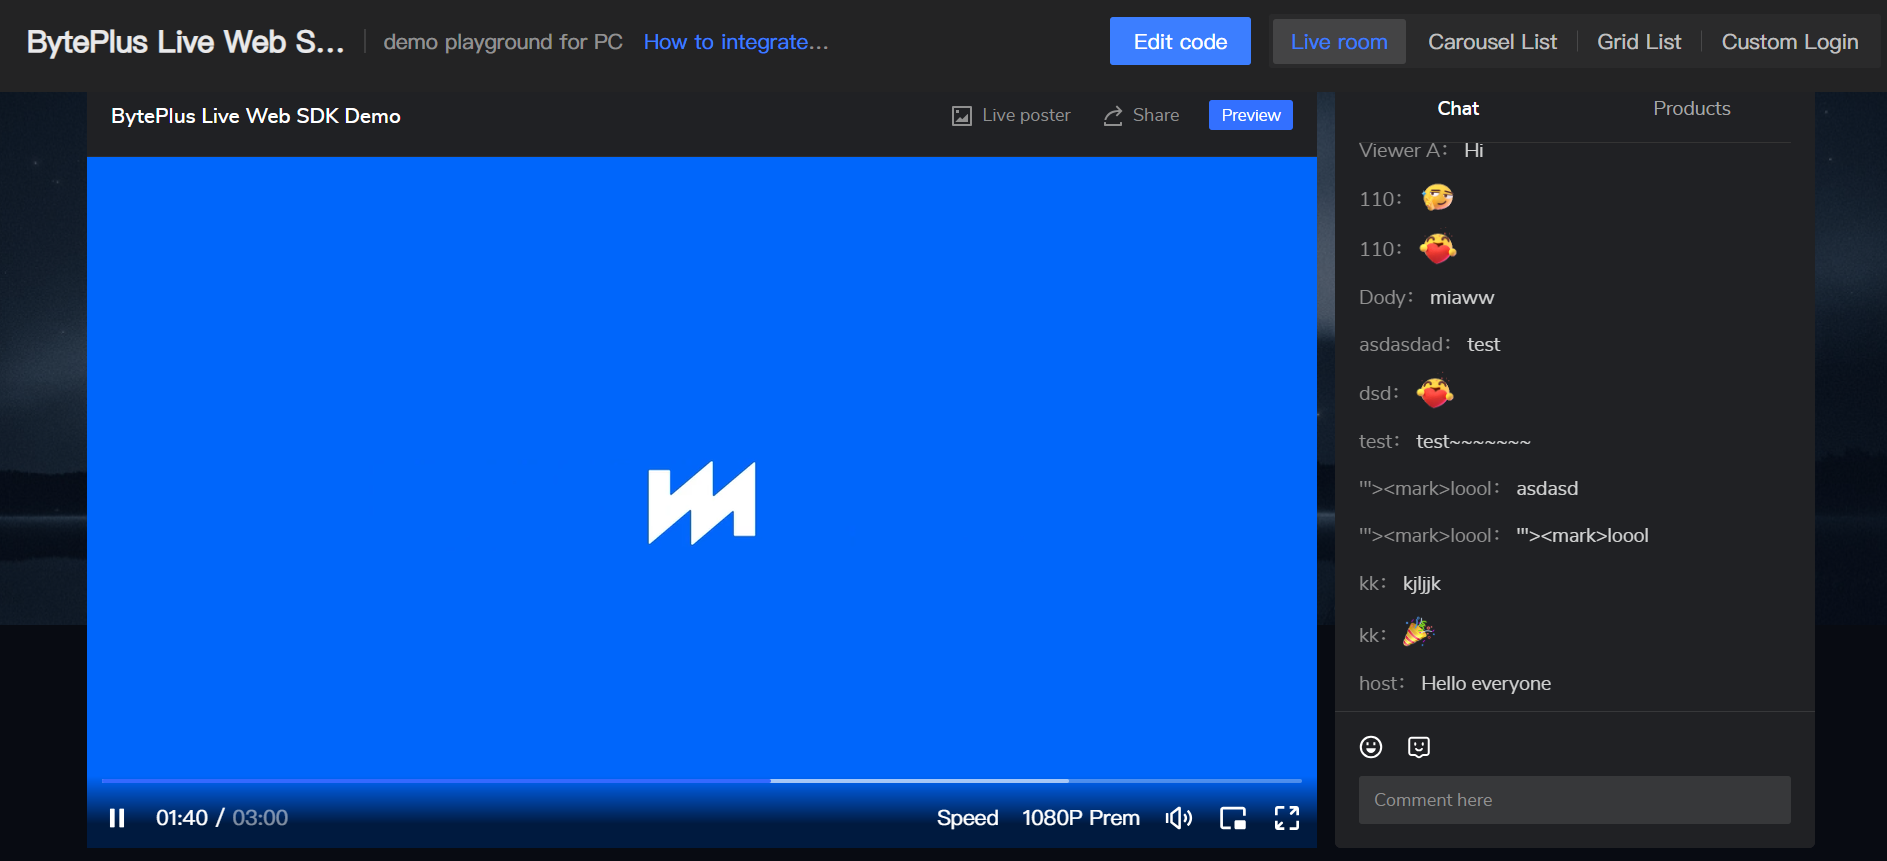Open the Speed playback menu
This screenshot has width=1887, height=861.
[x=967, y=818]
